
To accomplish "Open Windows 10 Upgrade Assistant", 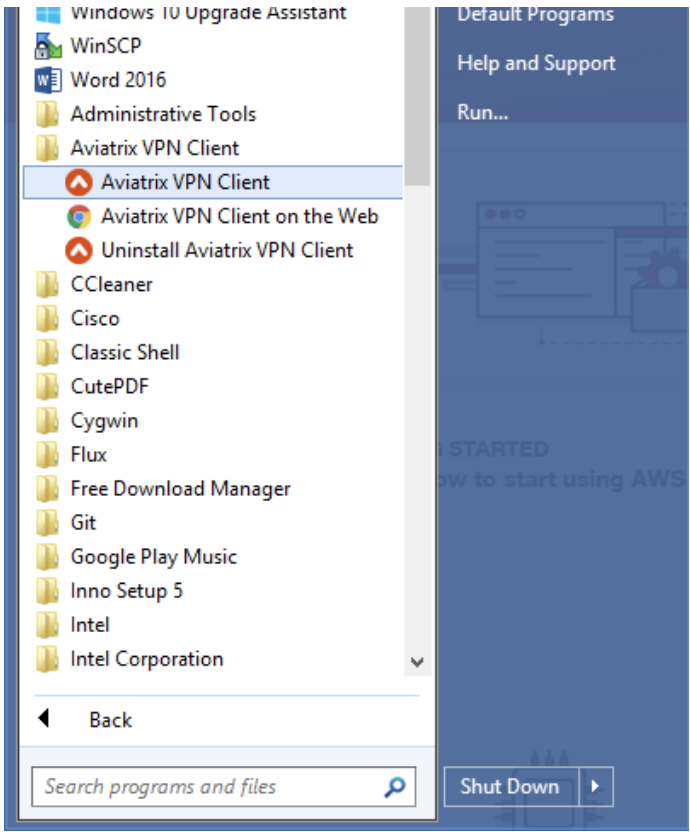I will [209, 13].
